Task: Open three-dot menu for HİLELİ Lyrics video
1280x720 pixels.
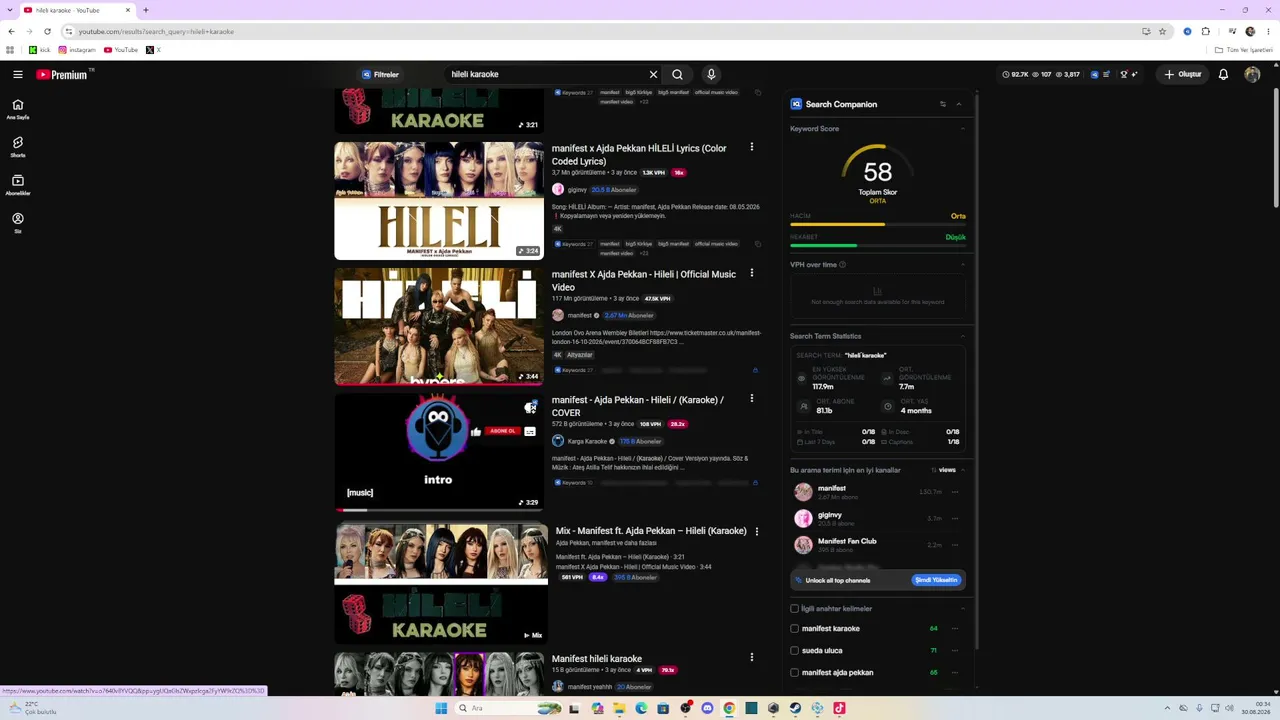Action: point(751,147)
